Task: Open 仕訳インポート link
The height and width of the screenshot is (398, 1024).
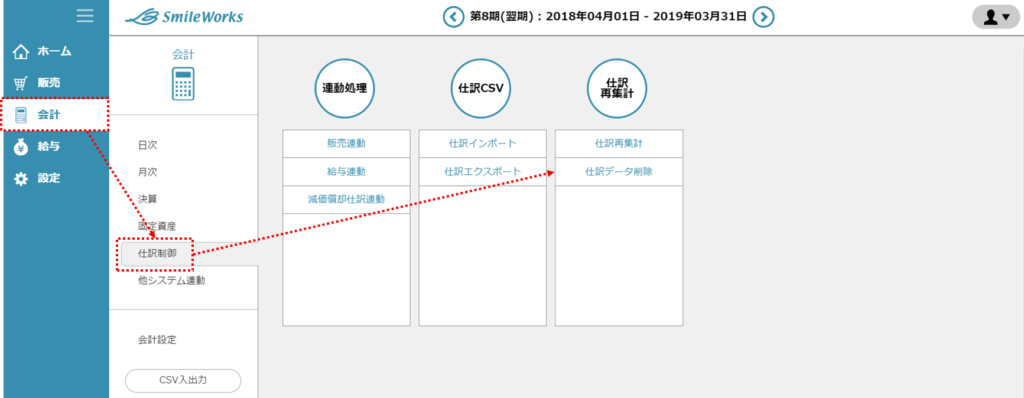Action: coord(483,144)
